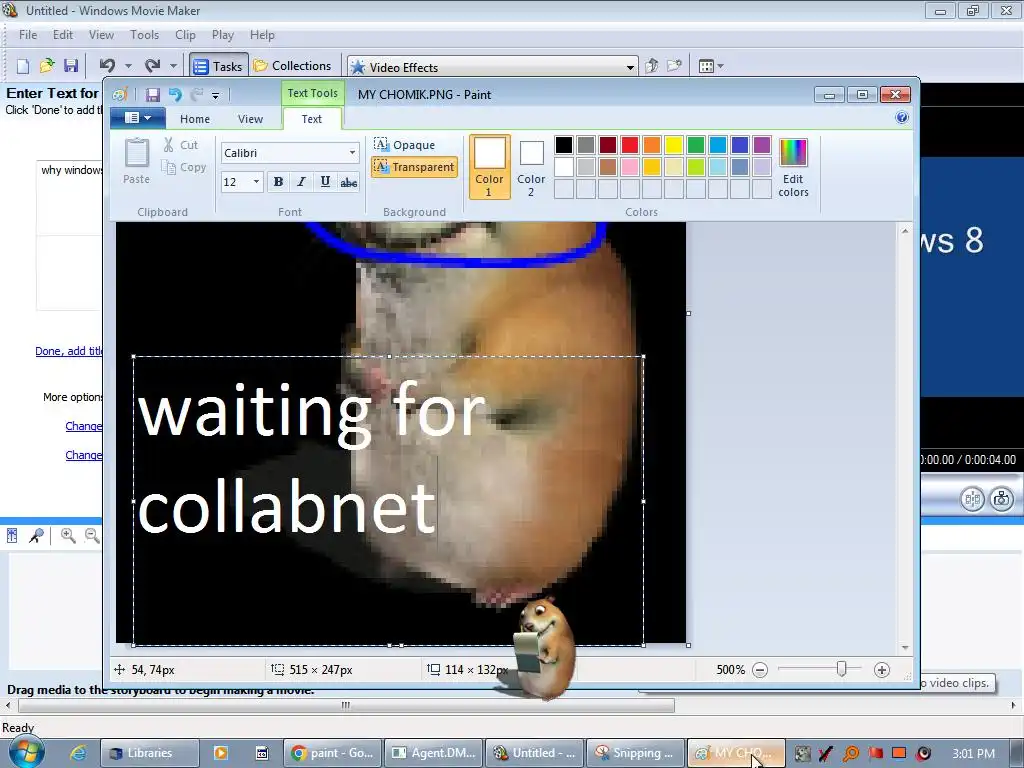
Task: Open the File menu in Movie Maker
Action: [x=28, y=35]
